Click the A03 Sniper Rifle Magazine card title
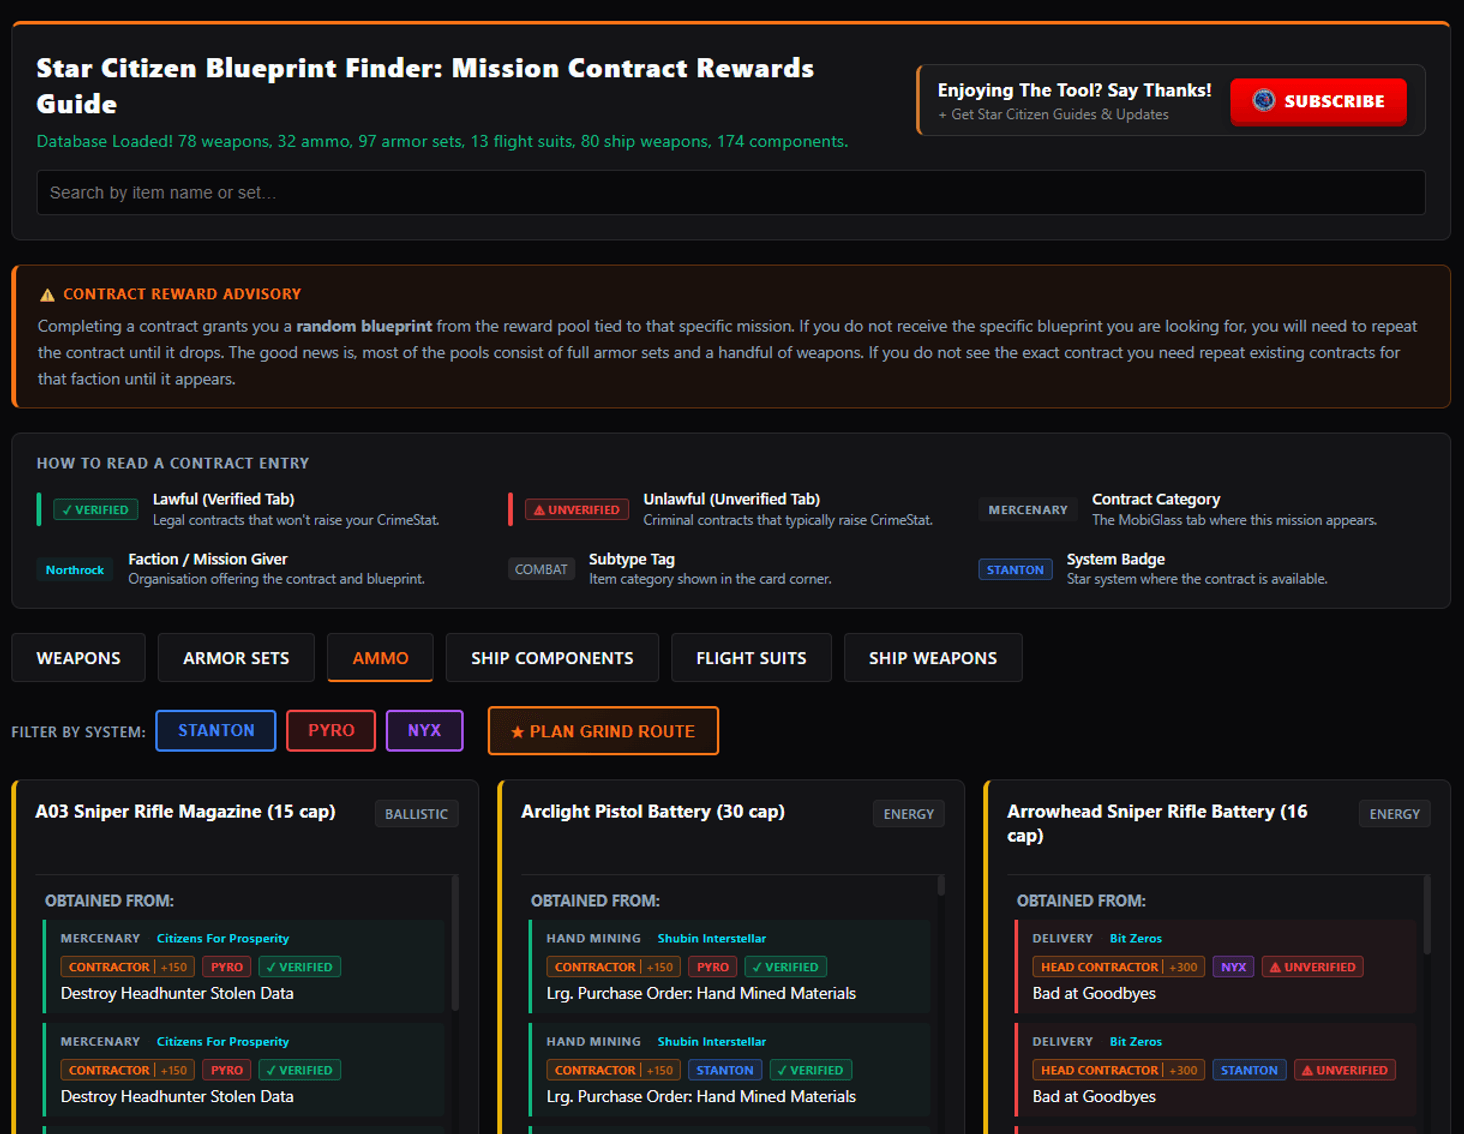 [x=185, y=812]
